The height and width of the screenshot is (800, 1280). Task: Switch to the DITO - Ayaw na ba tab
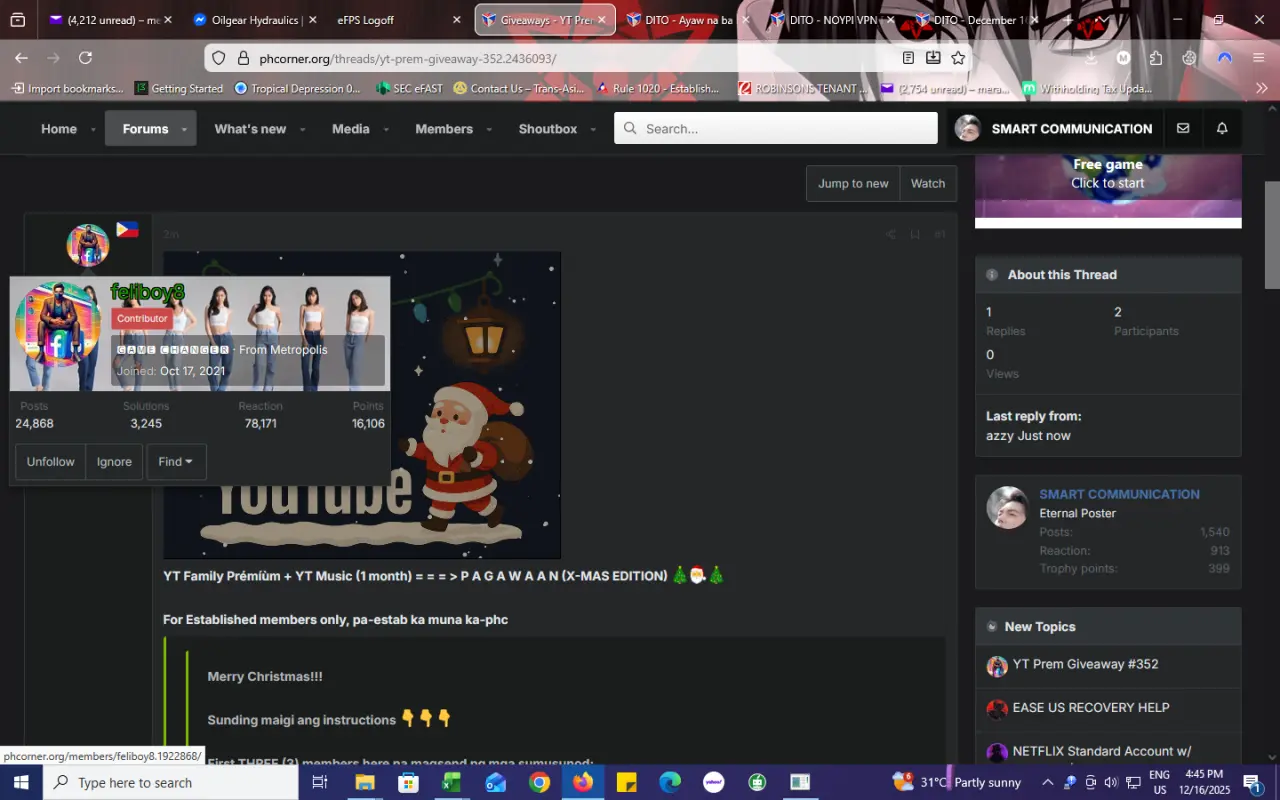point(688,19)
